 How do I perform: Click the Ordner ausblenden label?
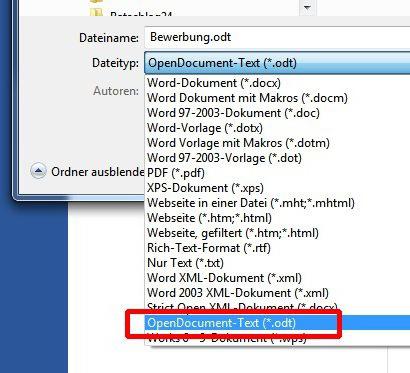98,172
